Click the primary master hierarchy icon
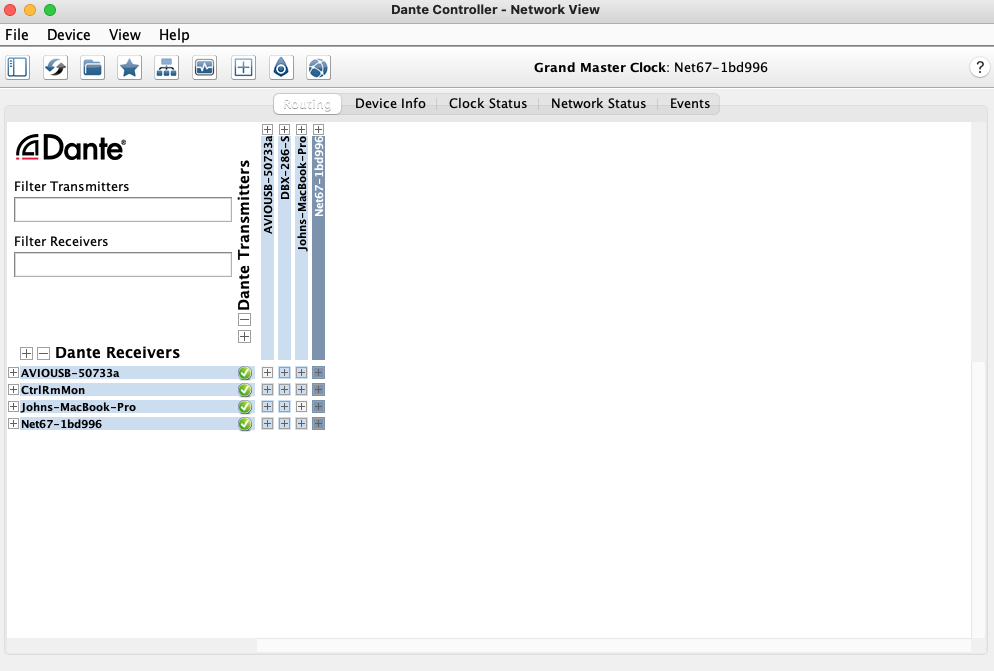 167,67
